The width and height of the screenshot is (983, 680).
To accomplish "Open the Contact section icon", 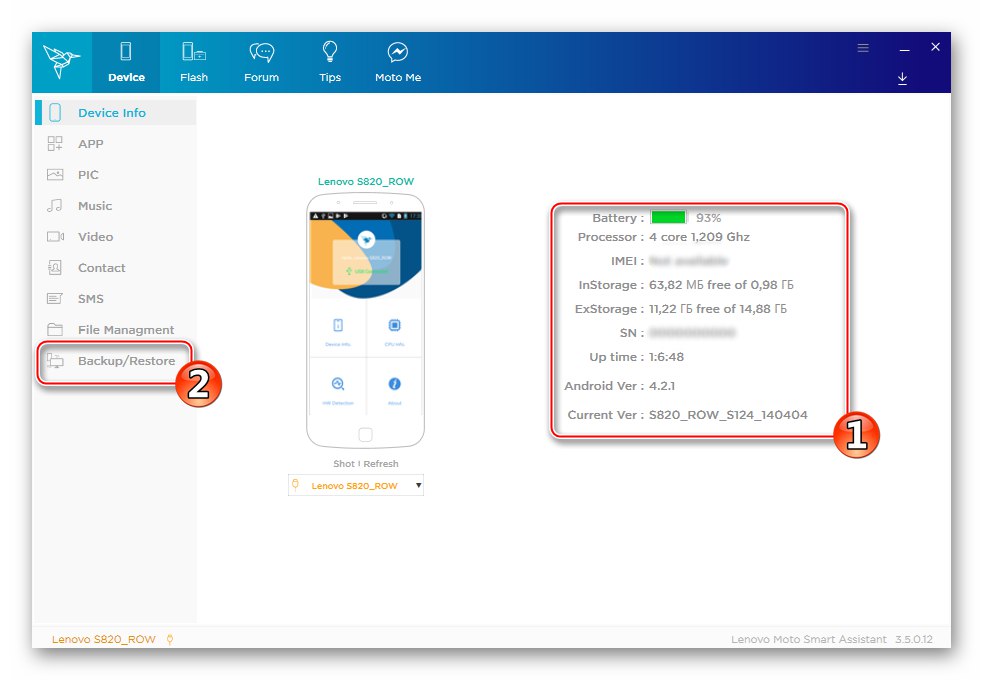I will [57, 267].
